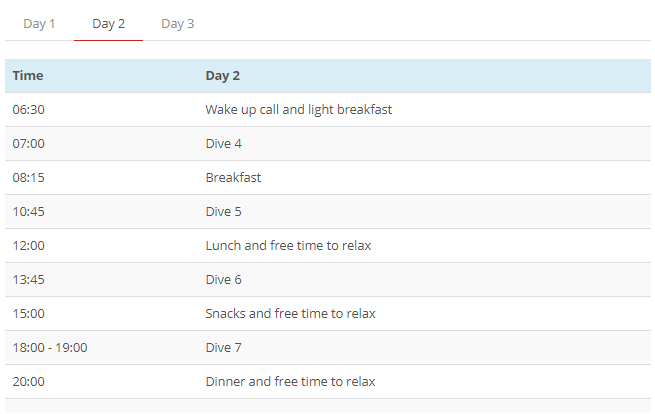Open the Day 3 tab
The width and height of the screenshot is (655, 414).
click(178, 24)
